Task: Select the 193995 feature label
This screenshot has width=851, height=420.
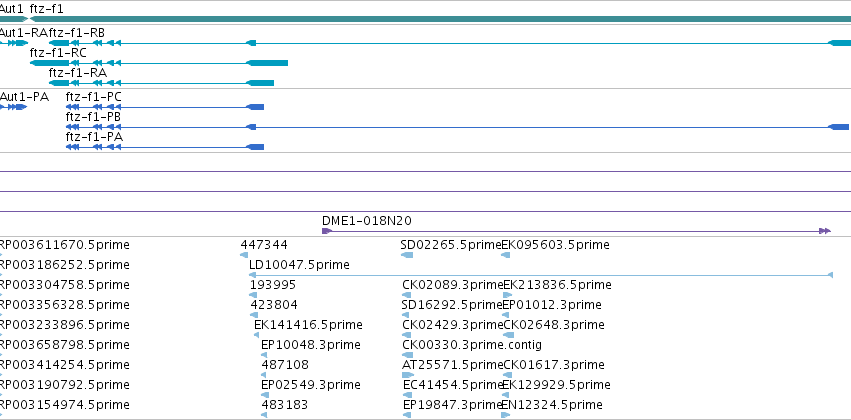Action: [x=273, y=285]
